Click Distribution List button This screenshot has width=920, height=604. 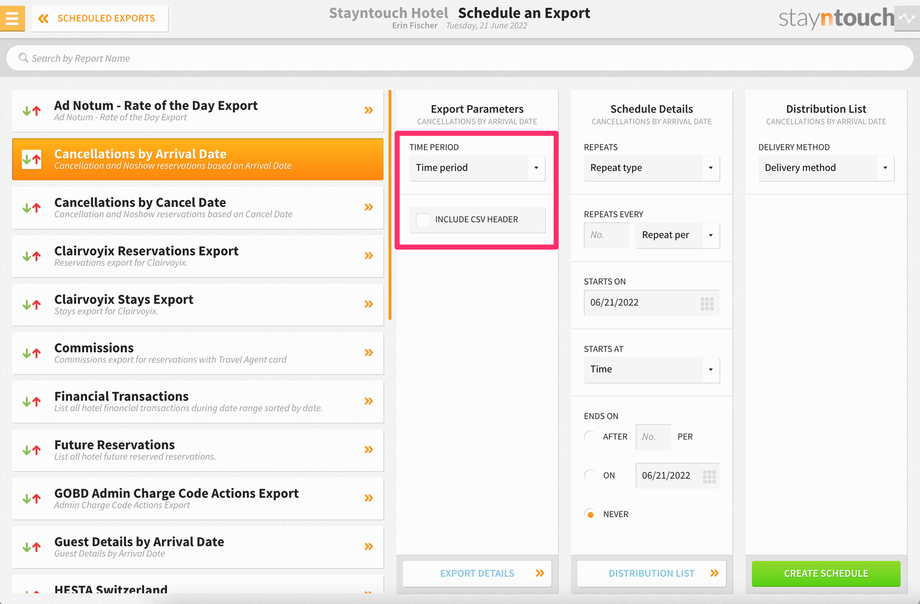click(651, 573)
